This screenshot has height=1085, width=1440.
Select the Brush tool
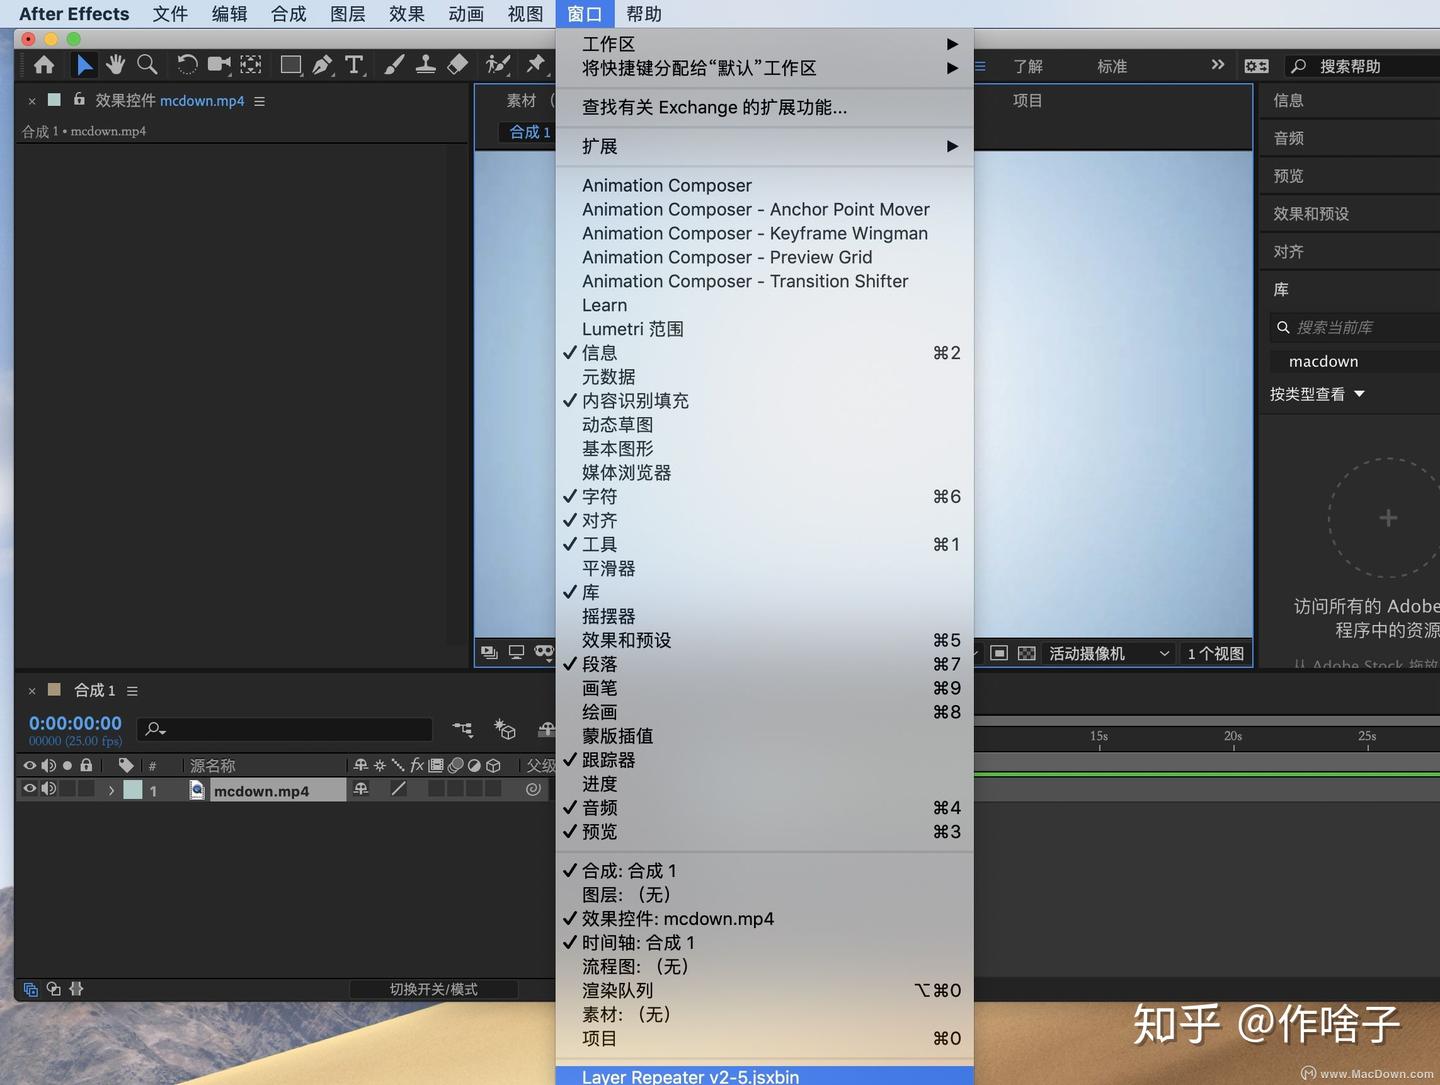394,64
